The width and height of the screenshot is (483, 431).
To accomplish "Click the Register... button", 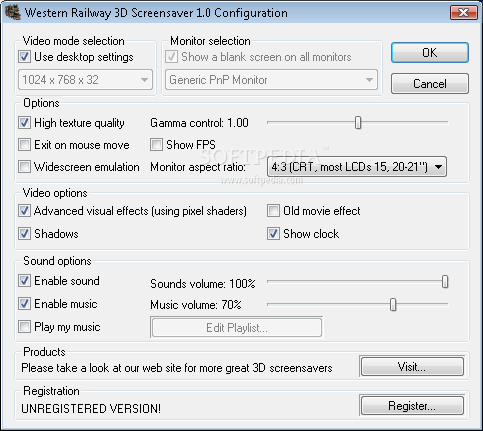I will click(412, 406).
